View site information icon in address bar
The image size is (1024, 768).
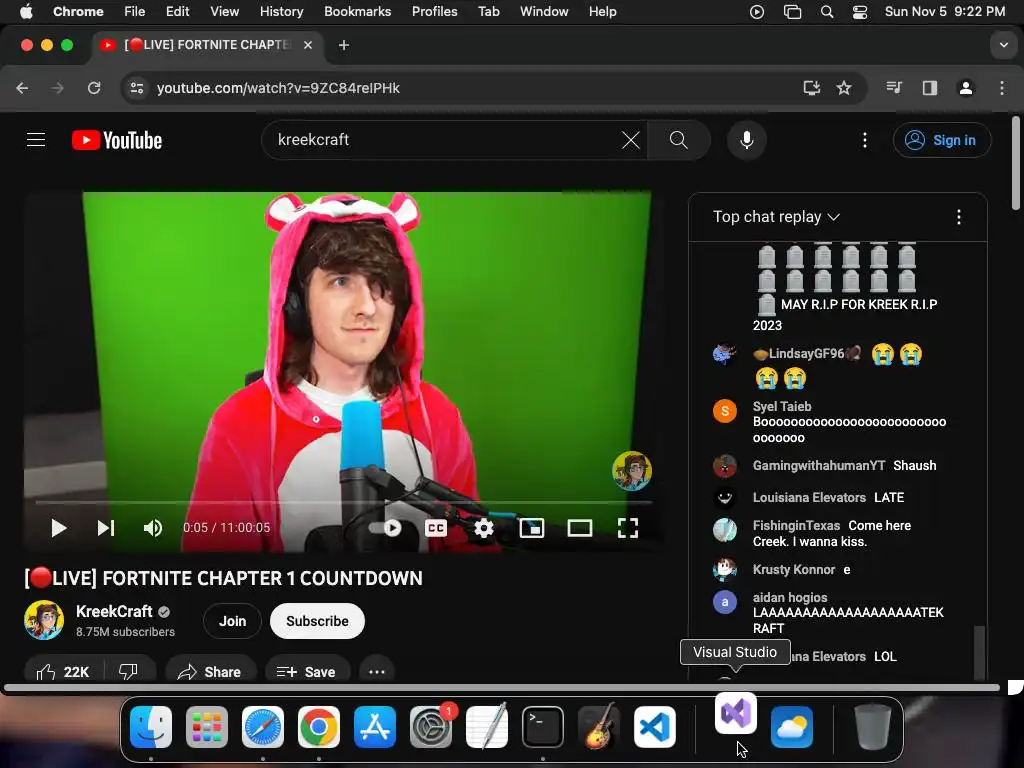tap(136, 88)
